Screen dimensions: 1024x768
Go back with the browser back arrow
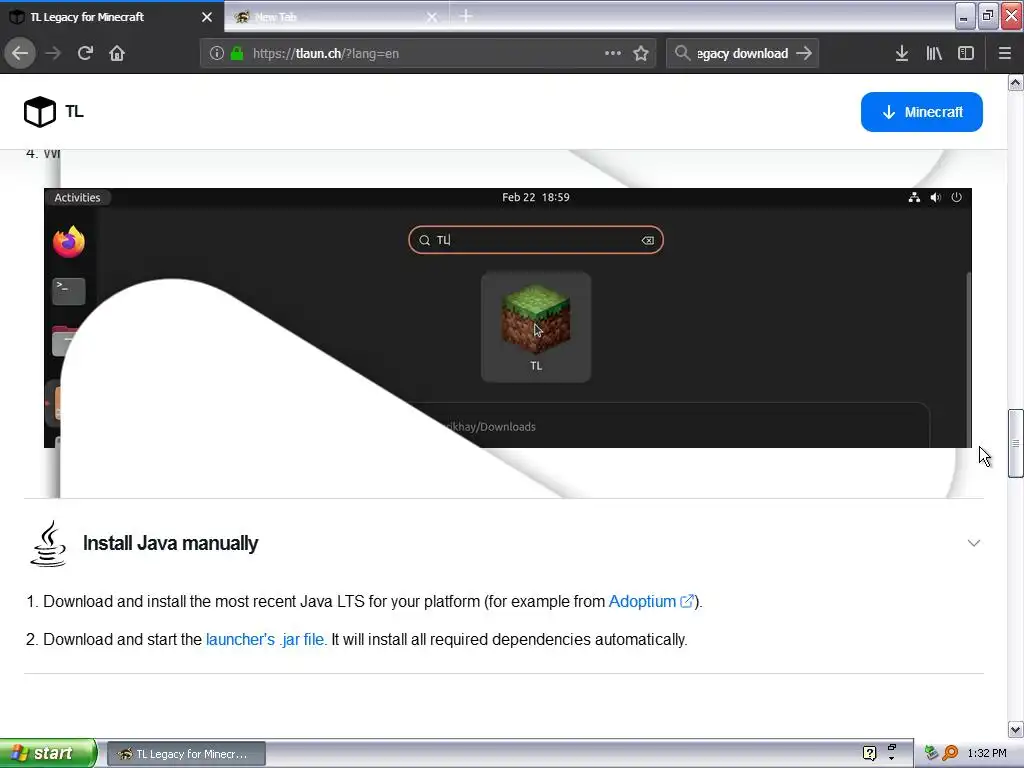[x=20, y=53]
